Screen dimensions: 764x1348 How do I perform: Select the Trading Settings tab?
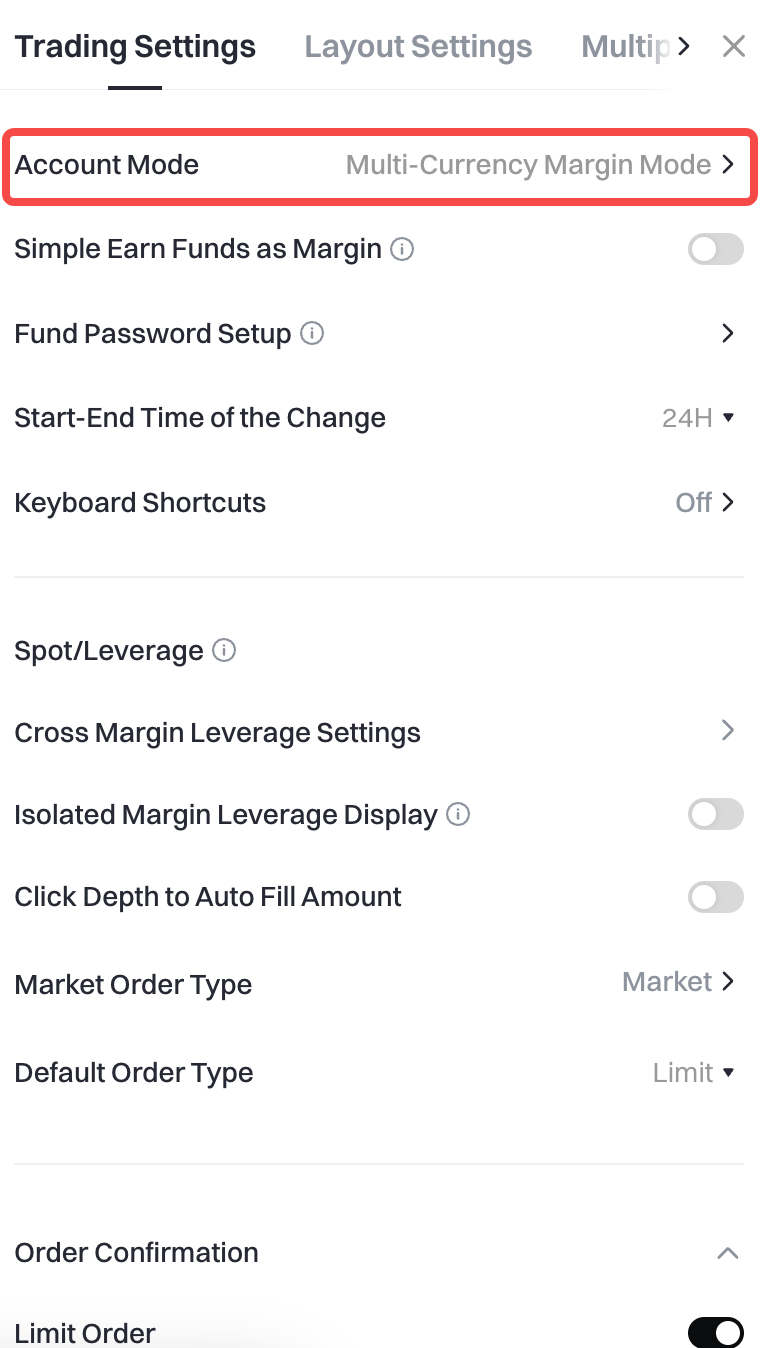(135, 46)
